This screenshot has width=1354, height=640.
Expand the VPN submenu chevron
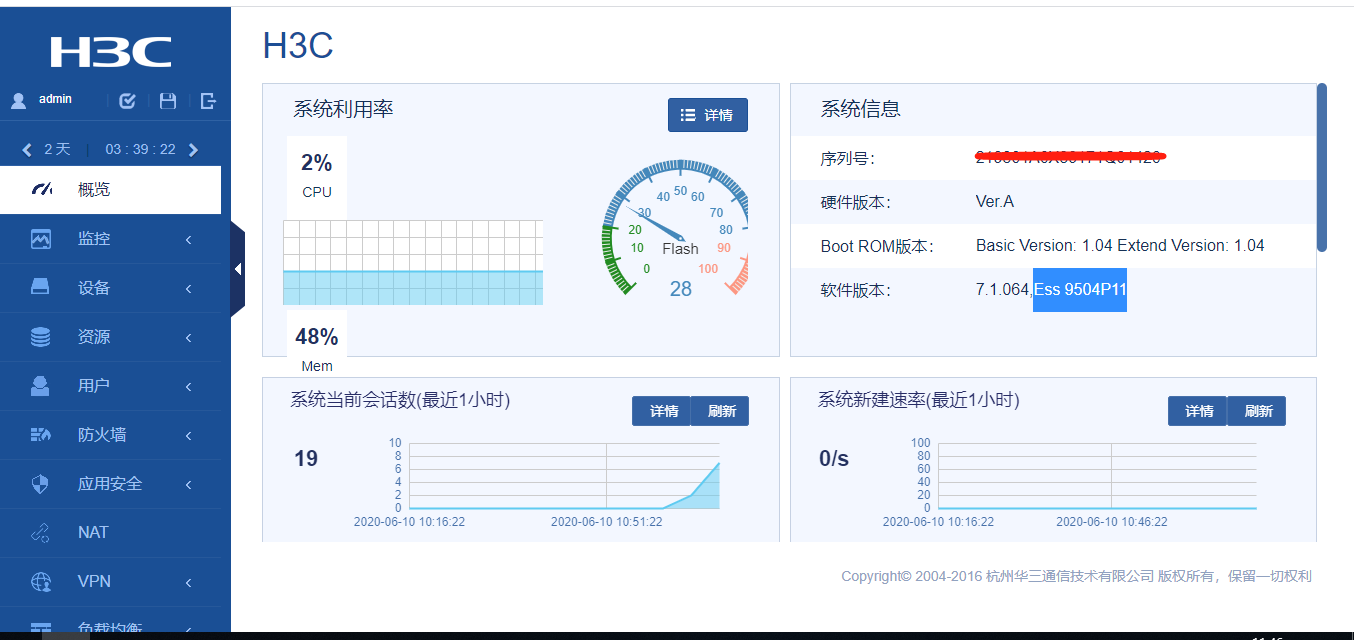click(188, 583)
